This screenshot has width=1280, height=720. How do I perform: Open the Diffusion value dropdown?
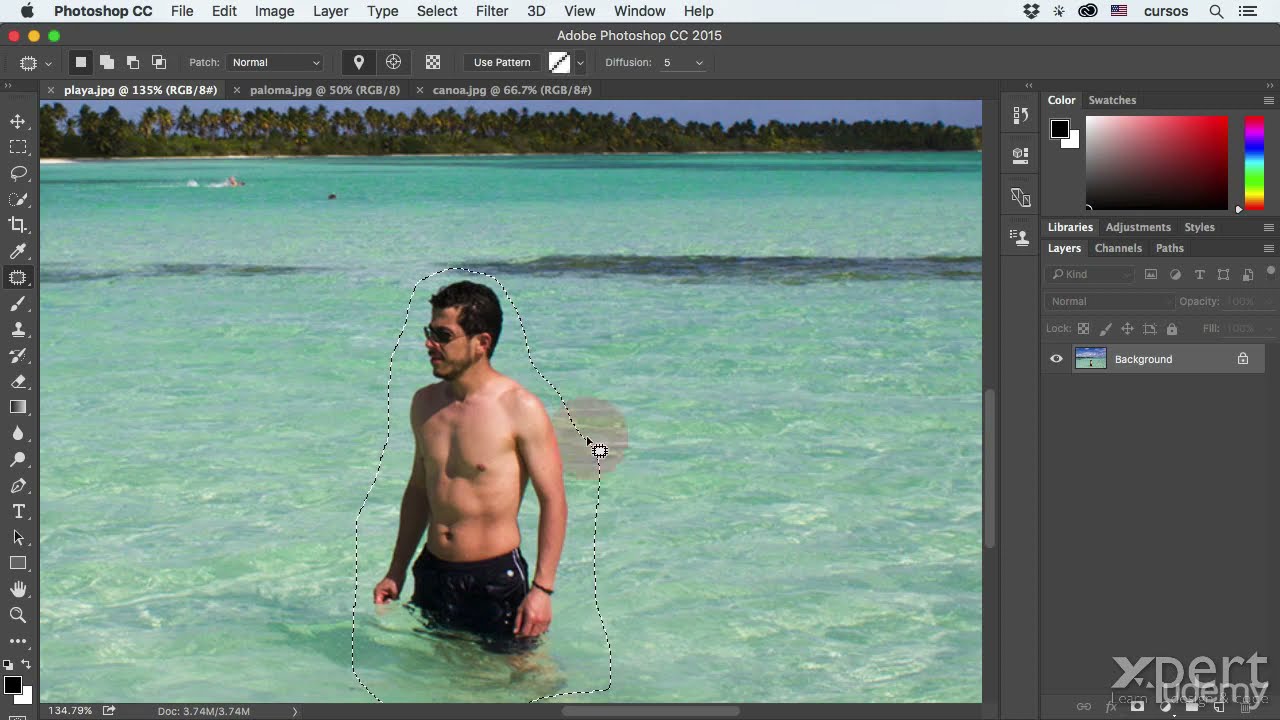pos(699,62)
